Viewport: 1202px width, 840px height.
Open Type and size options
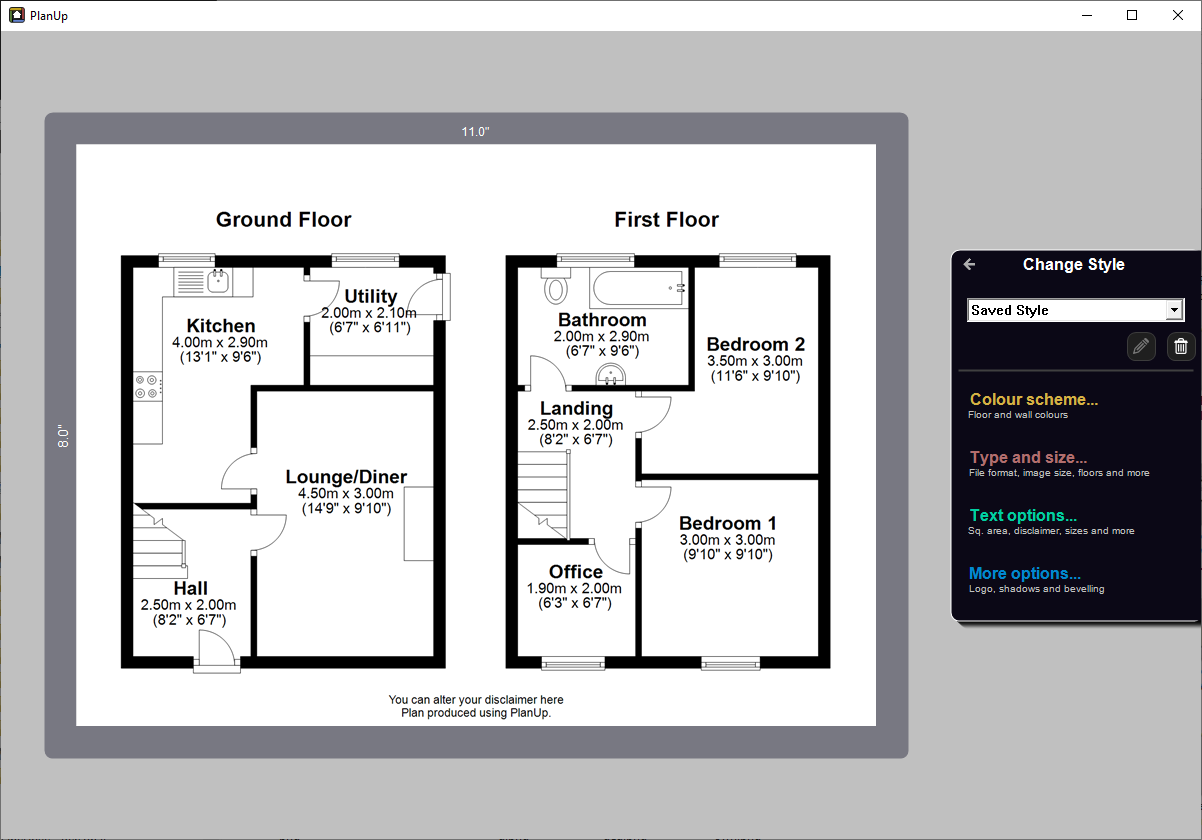click(x=1059, y=463)
